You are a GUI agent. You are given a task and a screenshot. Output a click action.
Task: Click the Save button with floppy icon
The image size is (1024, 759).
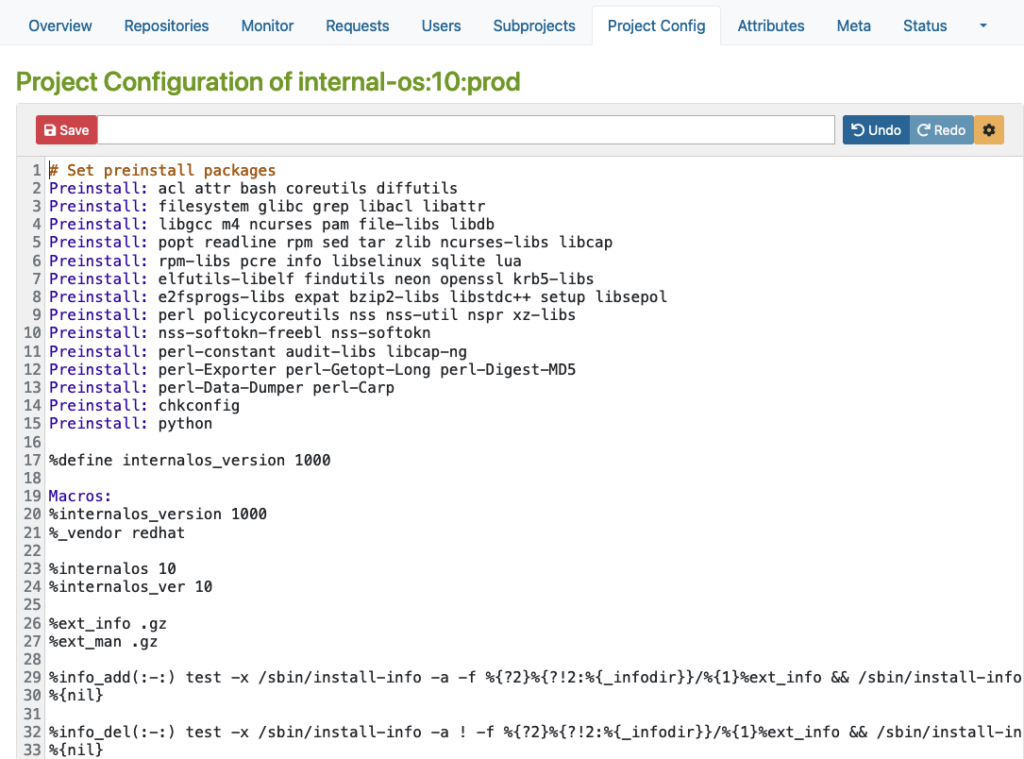(66, 130)
